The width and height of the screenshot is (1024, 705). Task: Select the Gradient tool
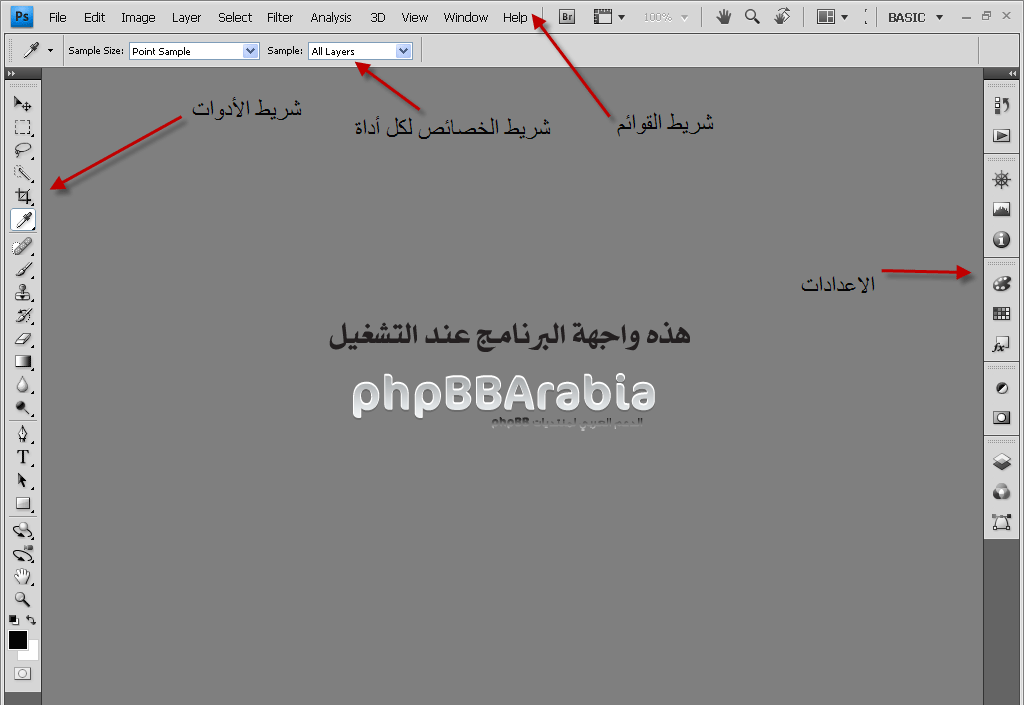(23, 362)
